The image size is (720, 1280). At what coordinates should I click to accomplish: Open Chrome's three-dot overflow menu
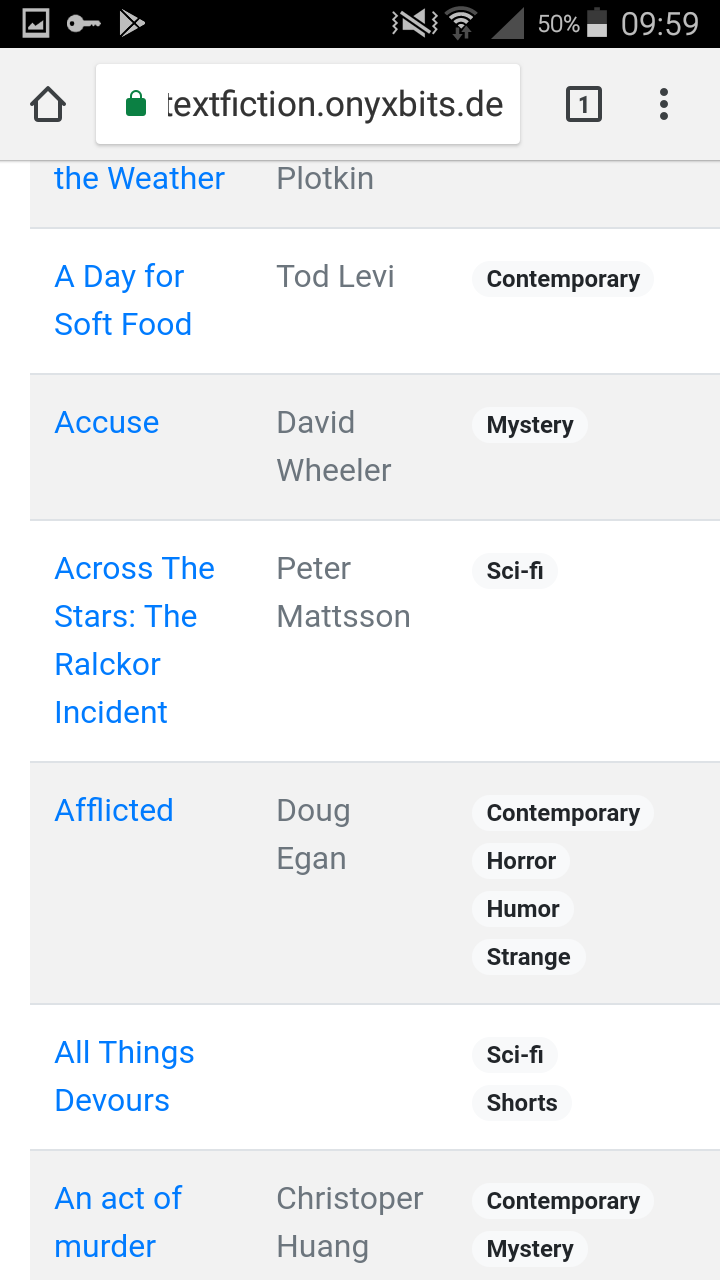pyautogui.click(x=664, y=104)
